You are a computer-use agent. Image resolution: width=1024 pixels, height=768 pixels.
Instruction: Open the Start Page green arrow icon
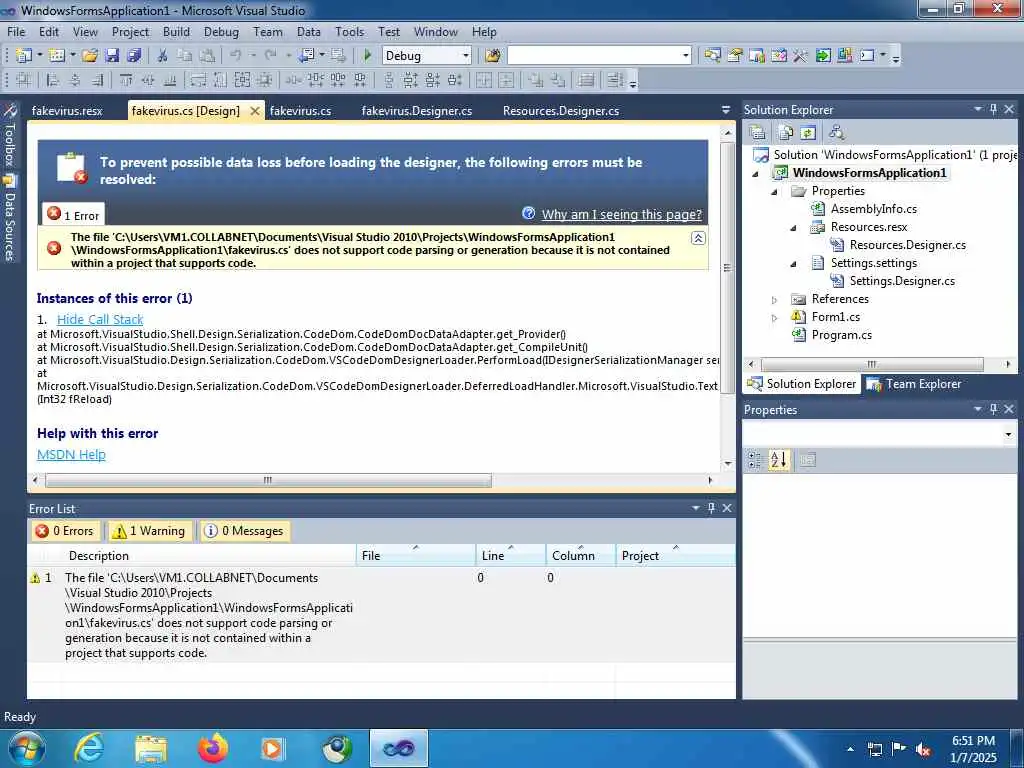click(823, 56)
